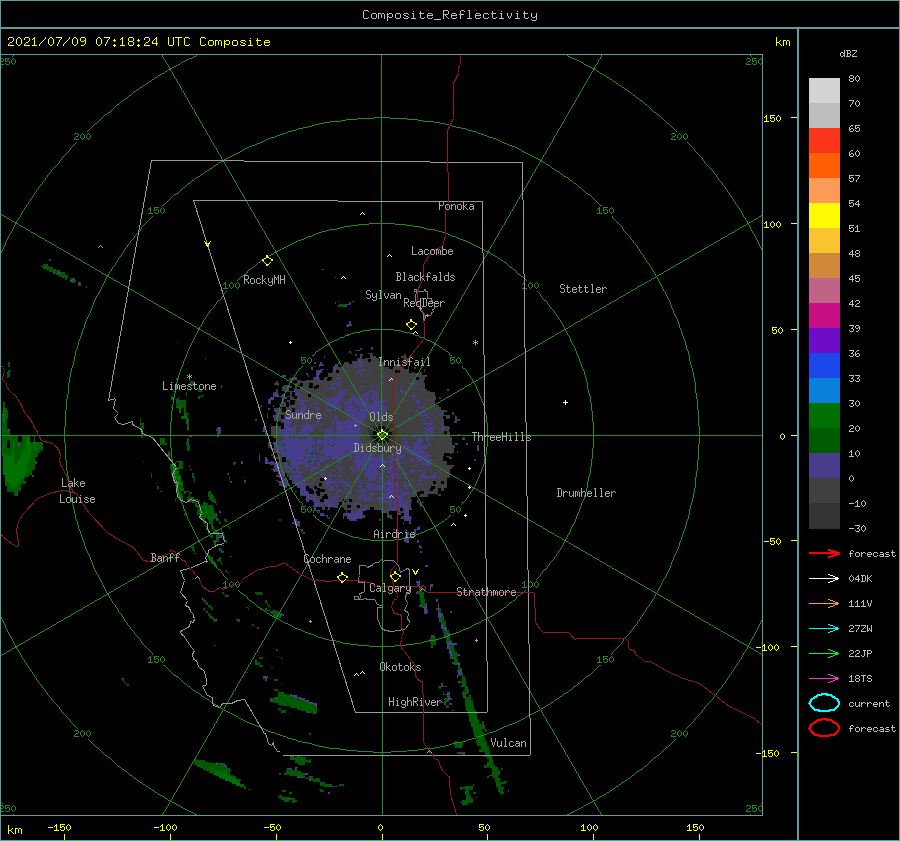Click the dBZ heading above the color scale
Screen dimensions: 900x841
coord(848,53)
